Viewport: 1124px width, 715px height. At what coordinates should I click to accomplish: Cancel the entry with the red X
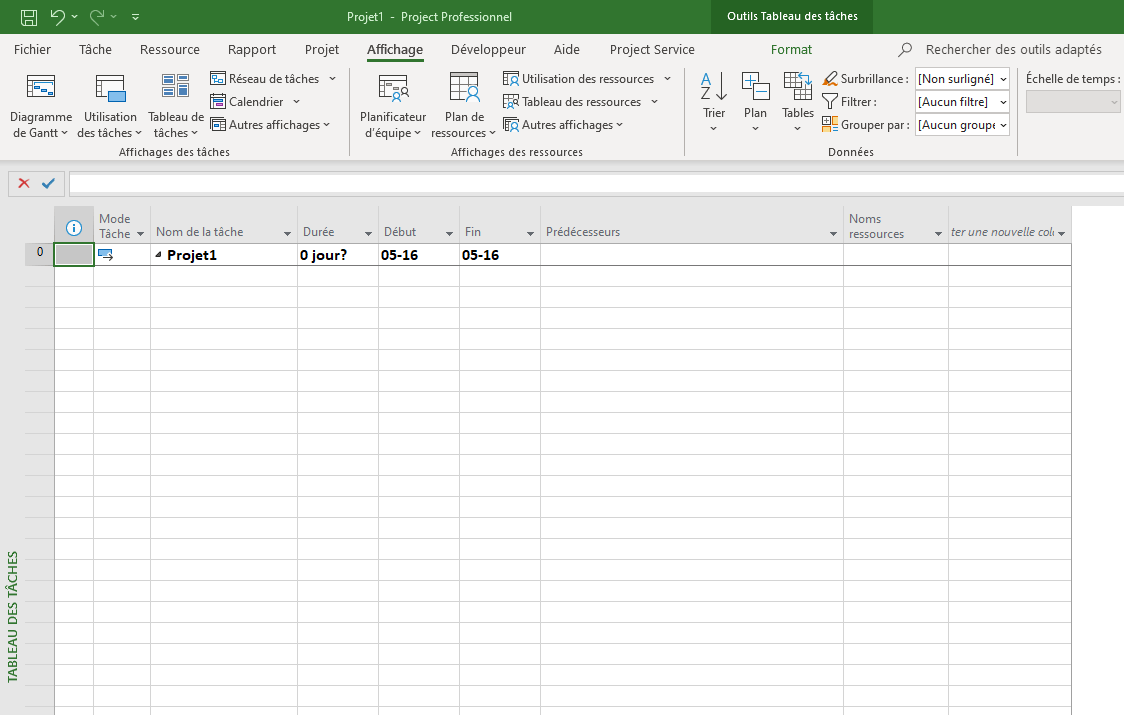click(24, 184)
